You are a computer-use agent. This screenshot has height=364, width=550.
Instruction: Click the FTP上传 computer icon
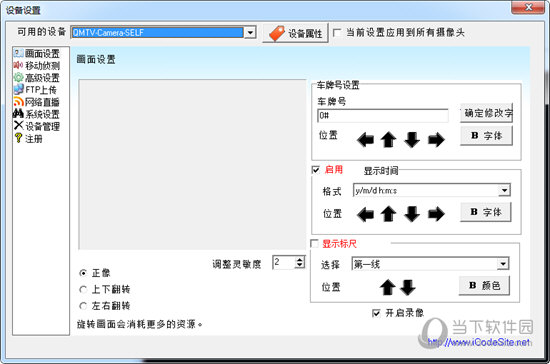point(18,89)
